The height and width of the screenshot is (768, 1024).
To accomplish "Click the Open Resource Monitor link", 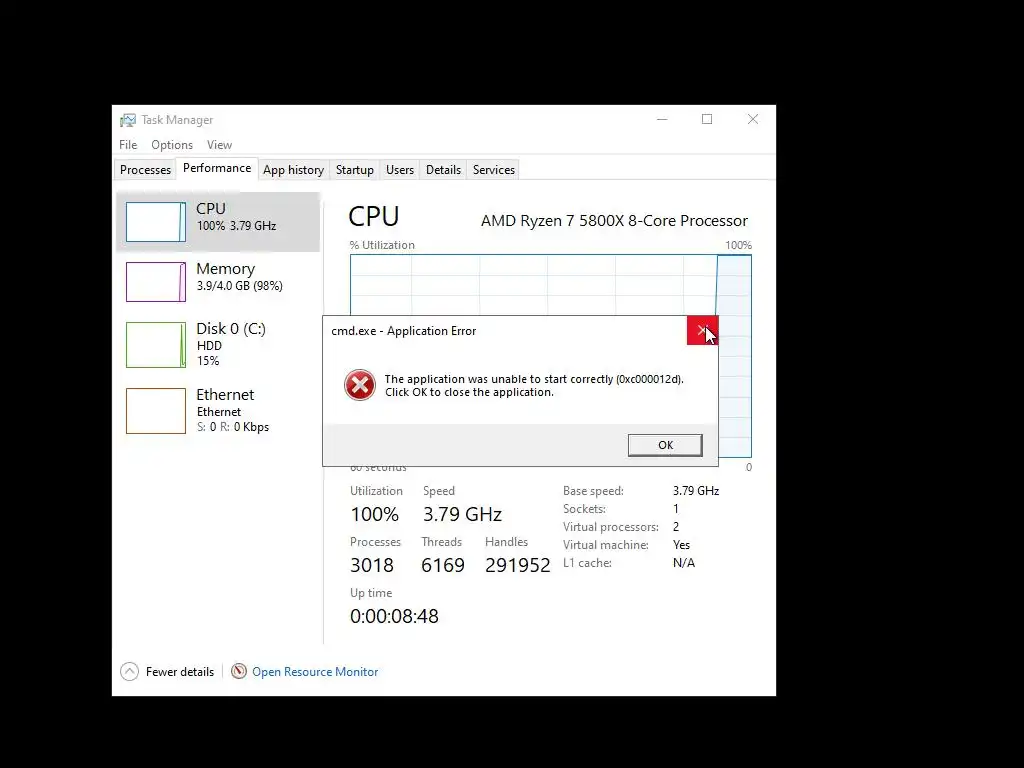I will click(x=315, y=671).
